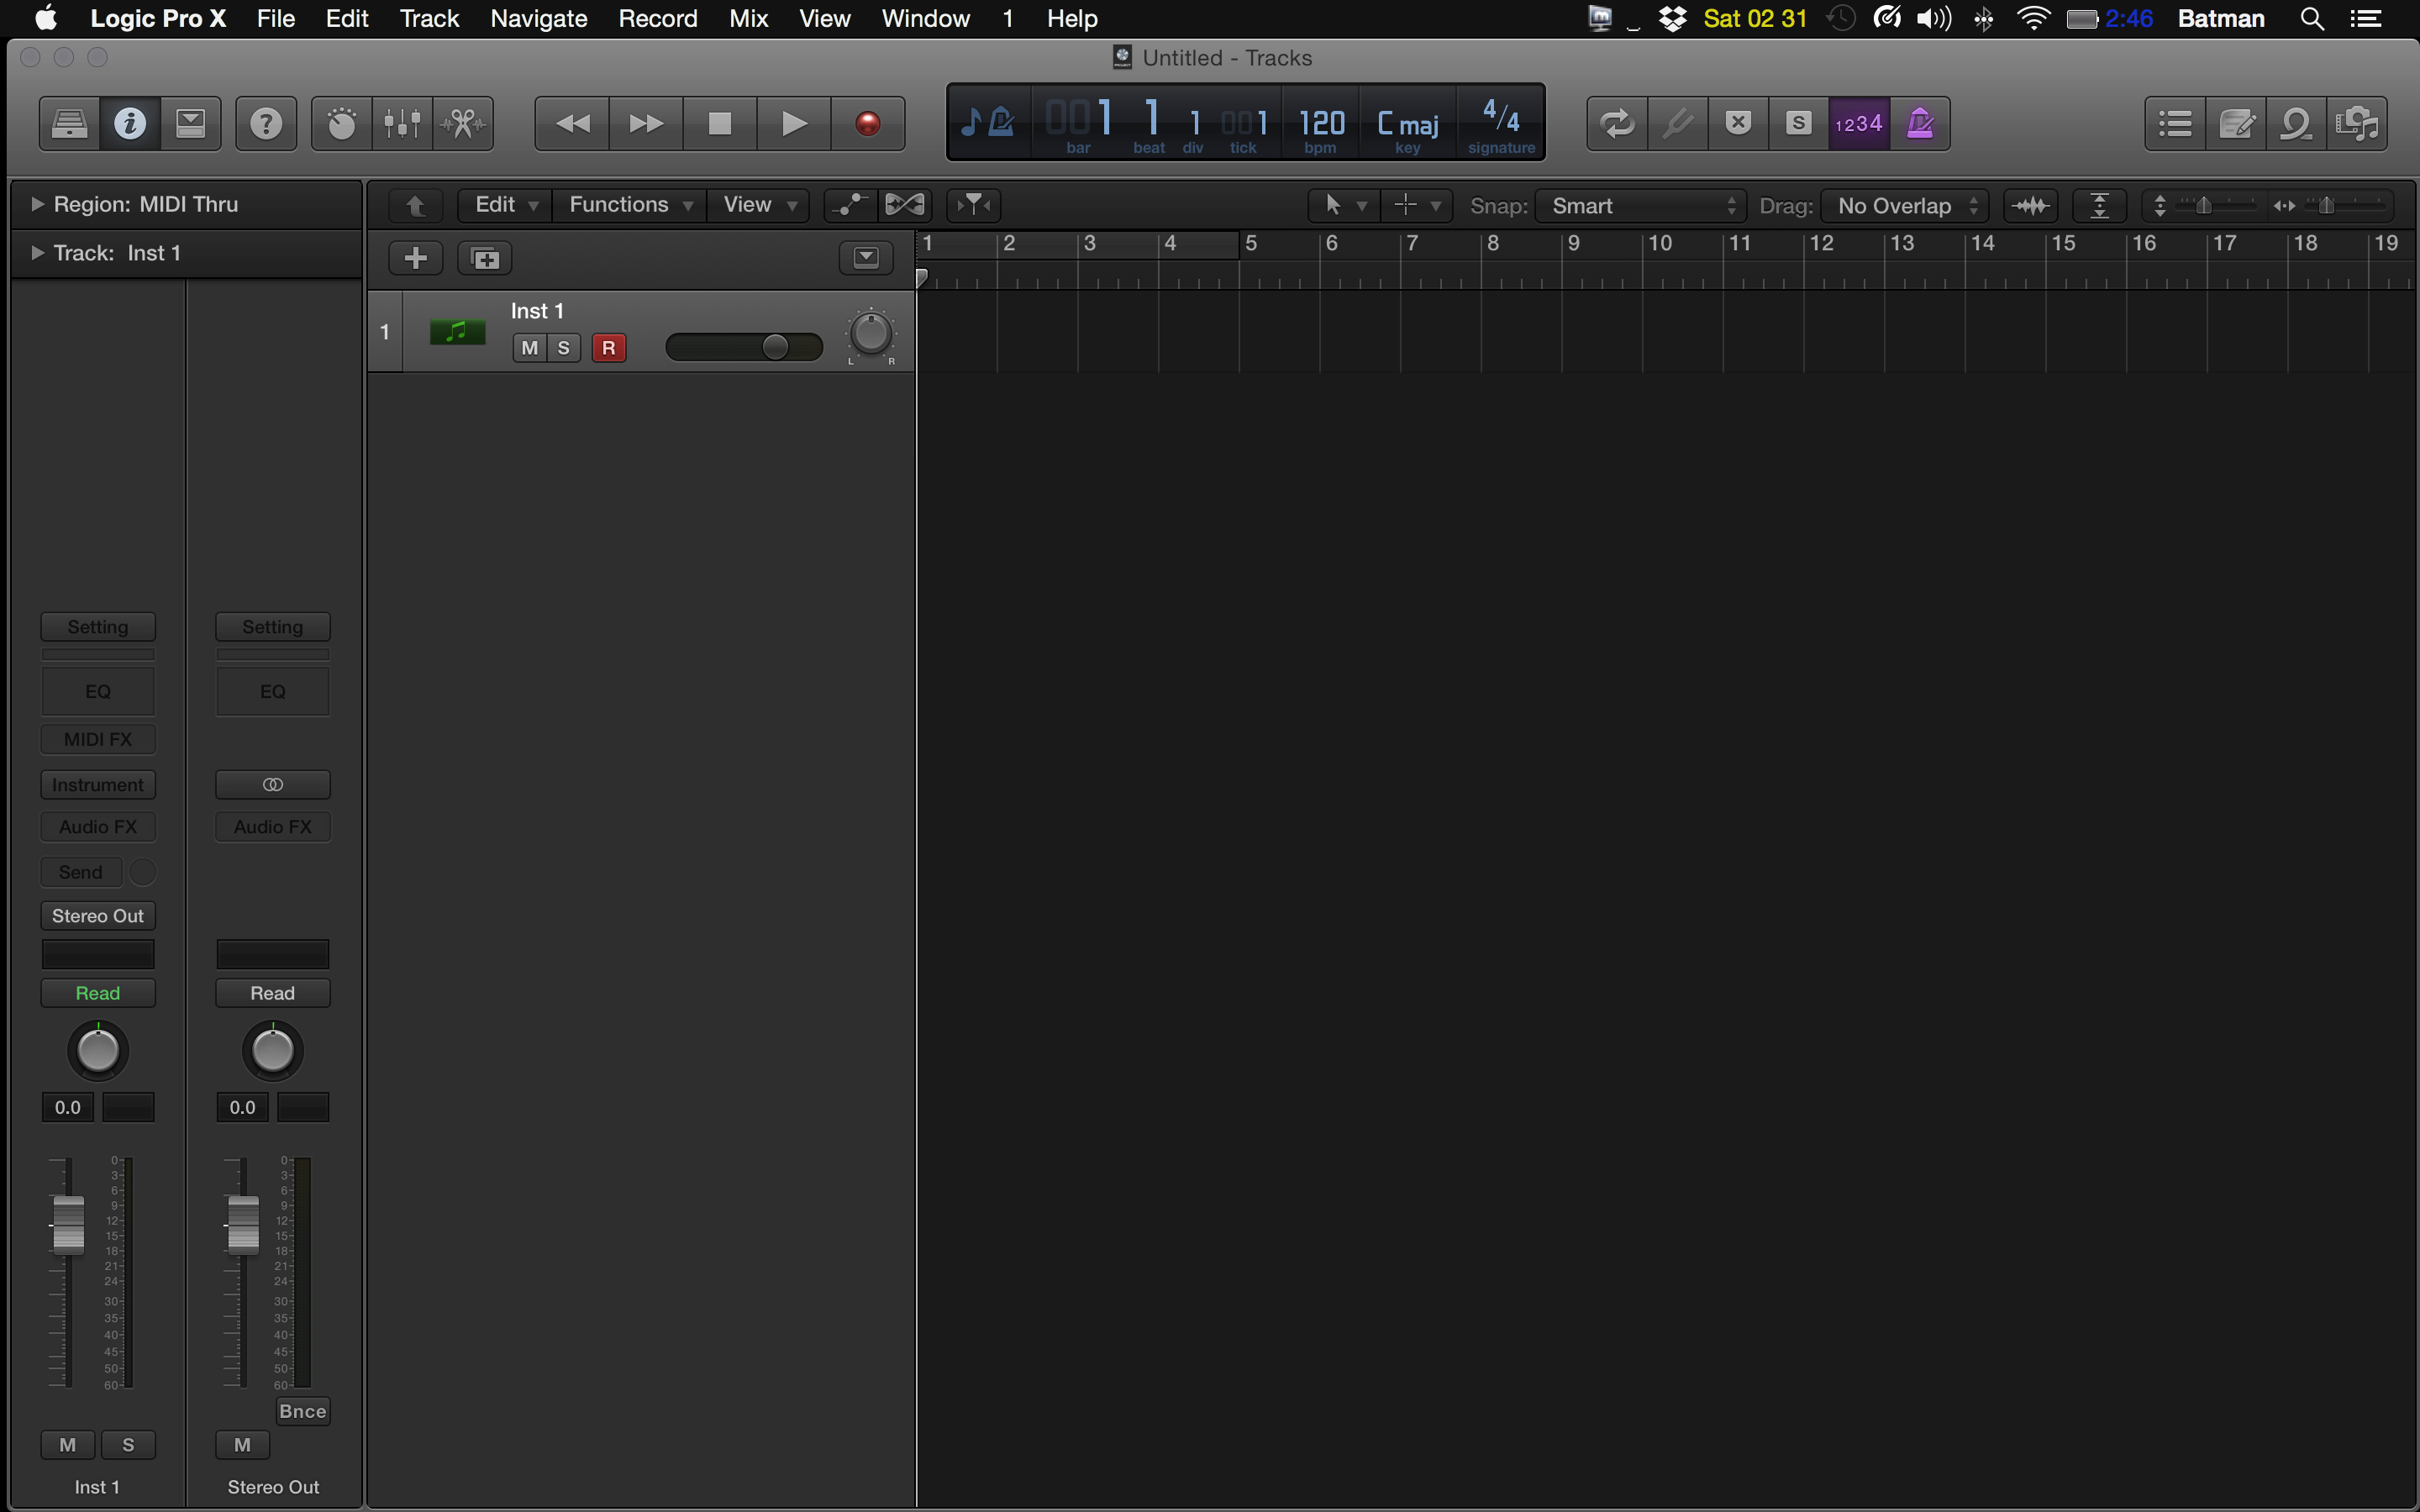The image size is (2420, 1512).
Task: Toggle the Inspector info button
Action: [x=130, y=124]
